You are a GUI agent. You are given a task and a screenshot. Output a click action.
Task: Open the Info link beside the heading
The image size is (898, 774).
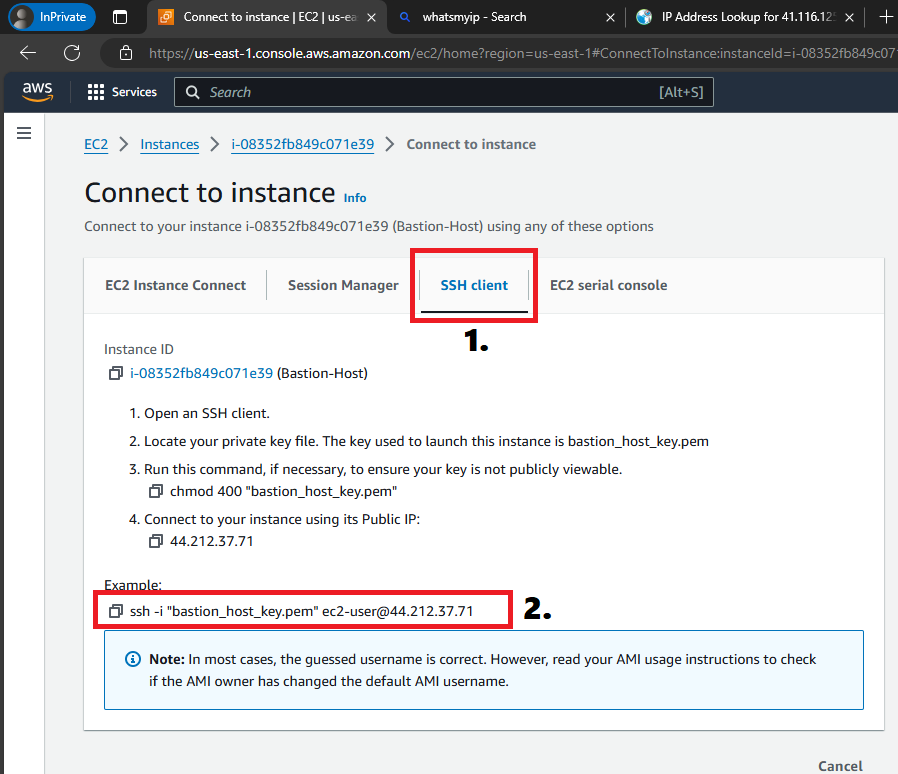[355, 198]
